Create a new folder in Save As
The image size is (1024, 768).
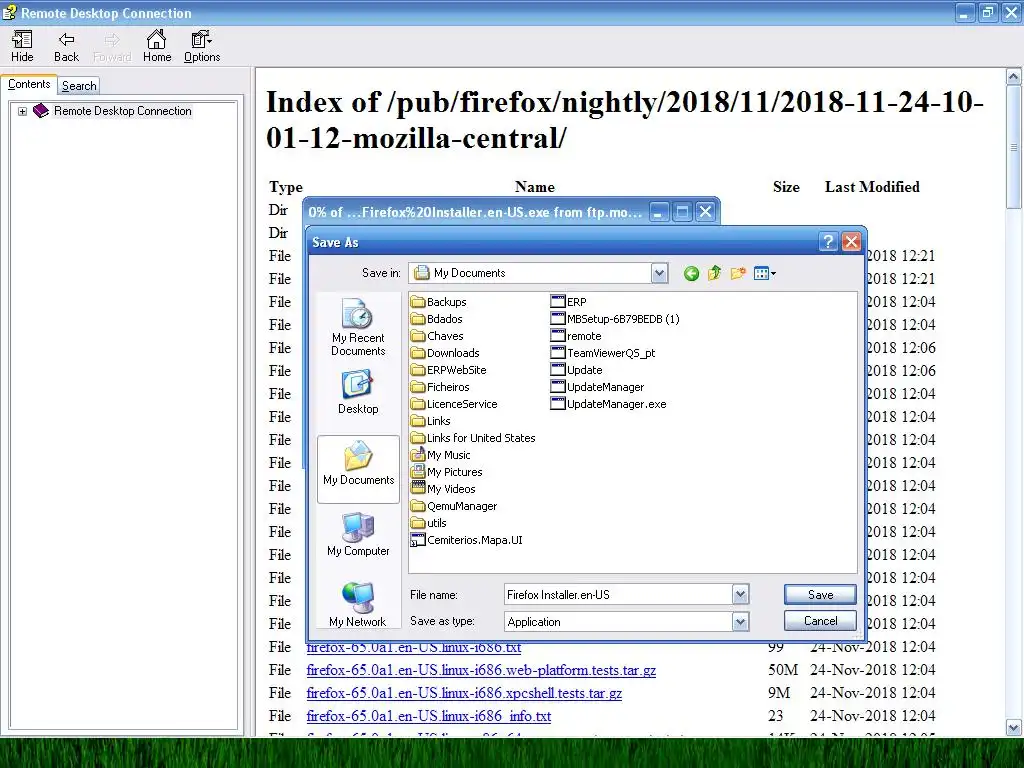pyautogui.click(x=738, y=273)
